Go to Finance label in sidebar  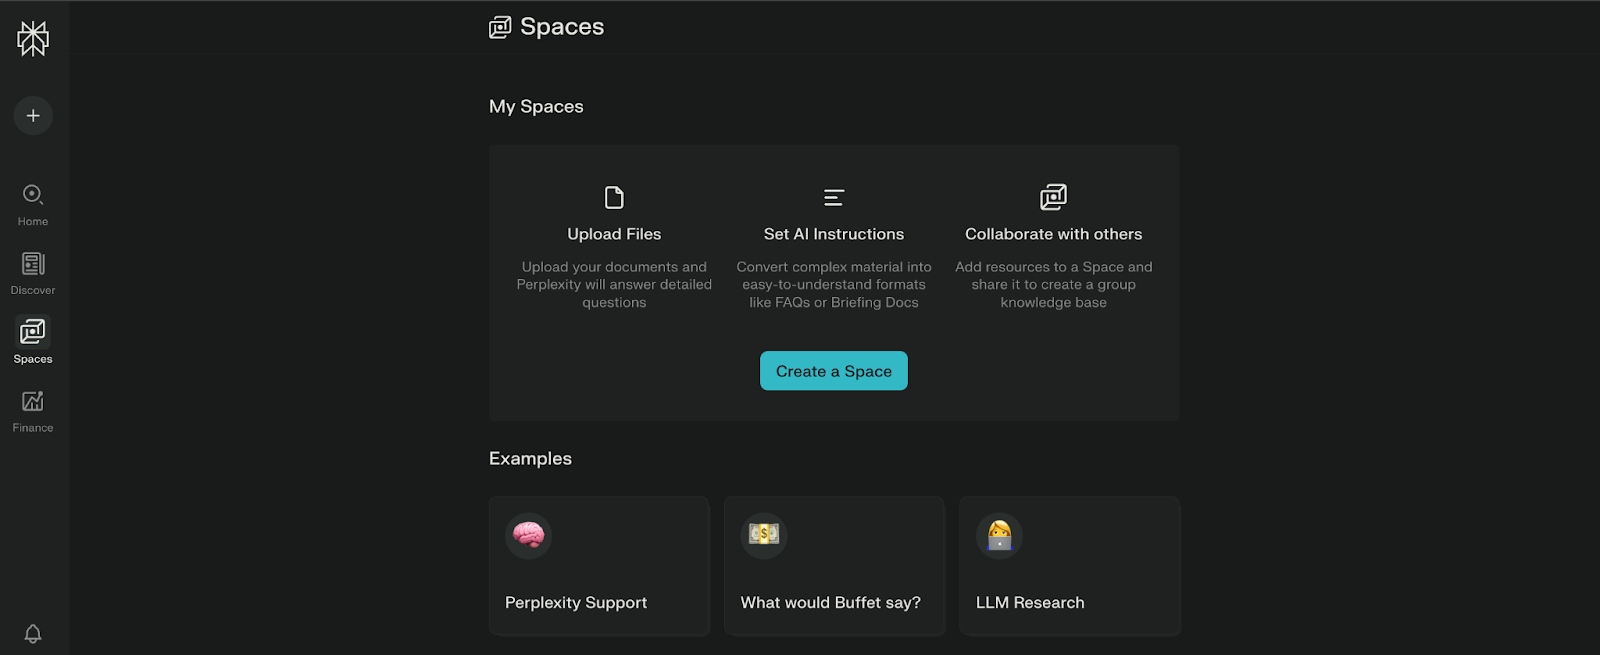[x=33, y=428]
